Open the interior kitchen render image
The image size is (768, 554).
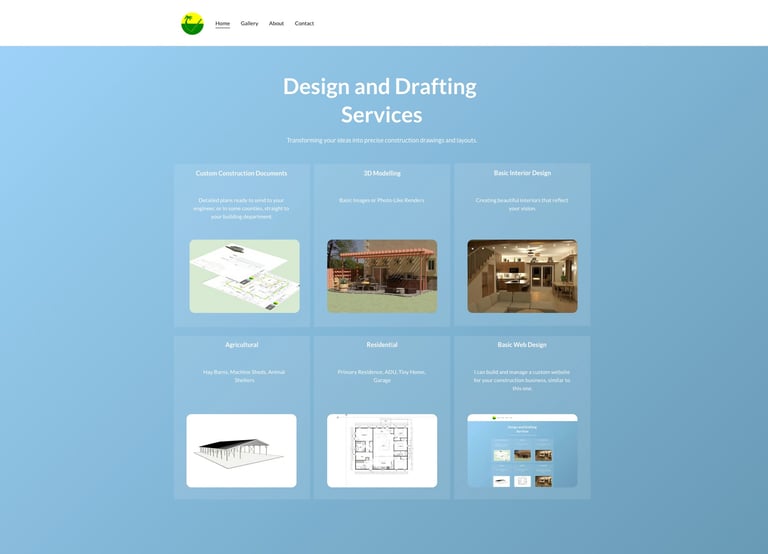click(x=522, y=276)
